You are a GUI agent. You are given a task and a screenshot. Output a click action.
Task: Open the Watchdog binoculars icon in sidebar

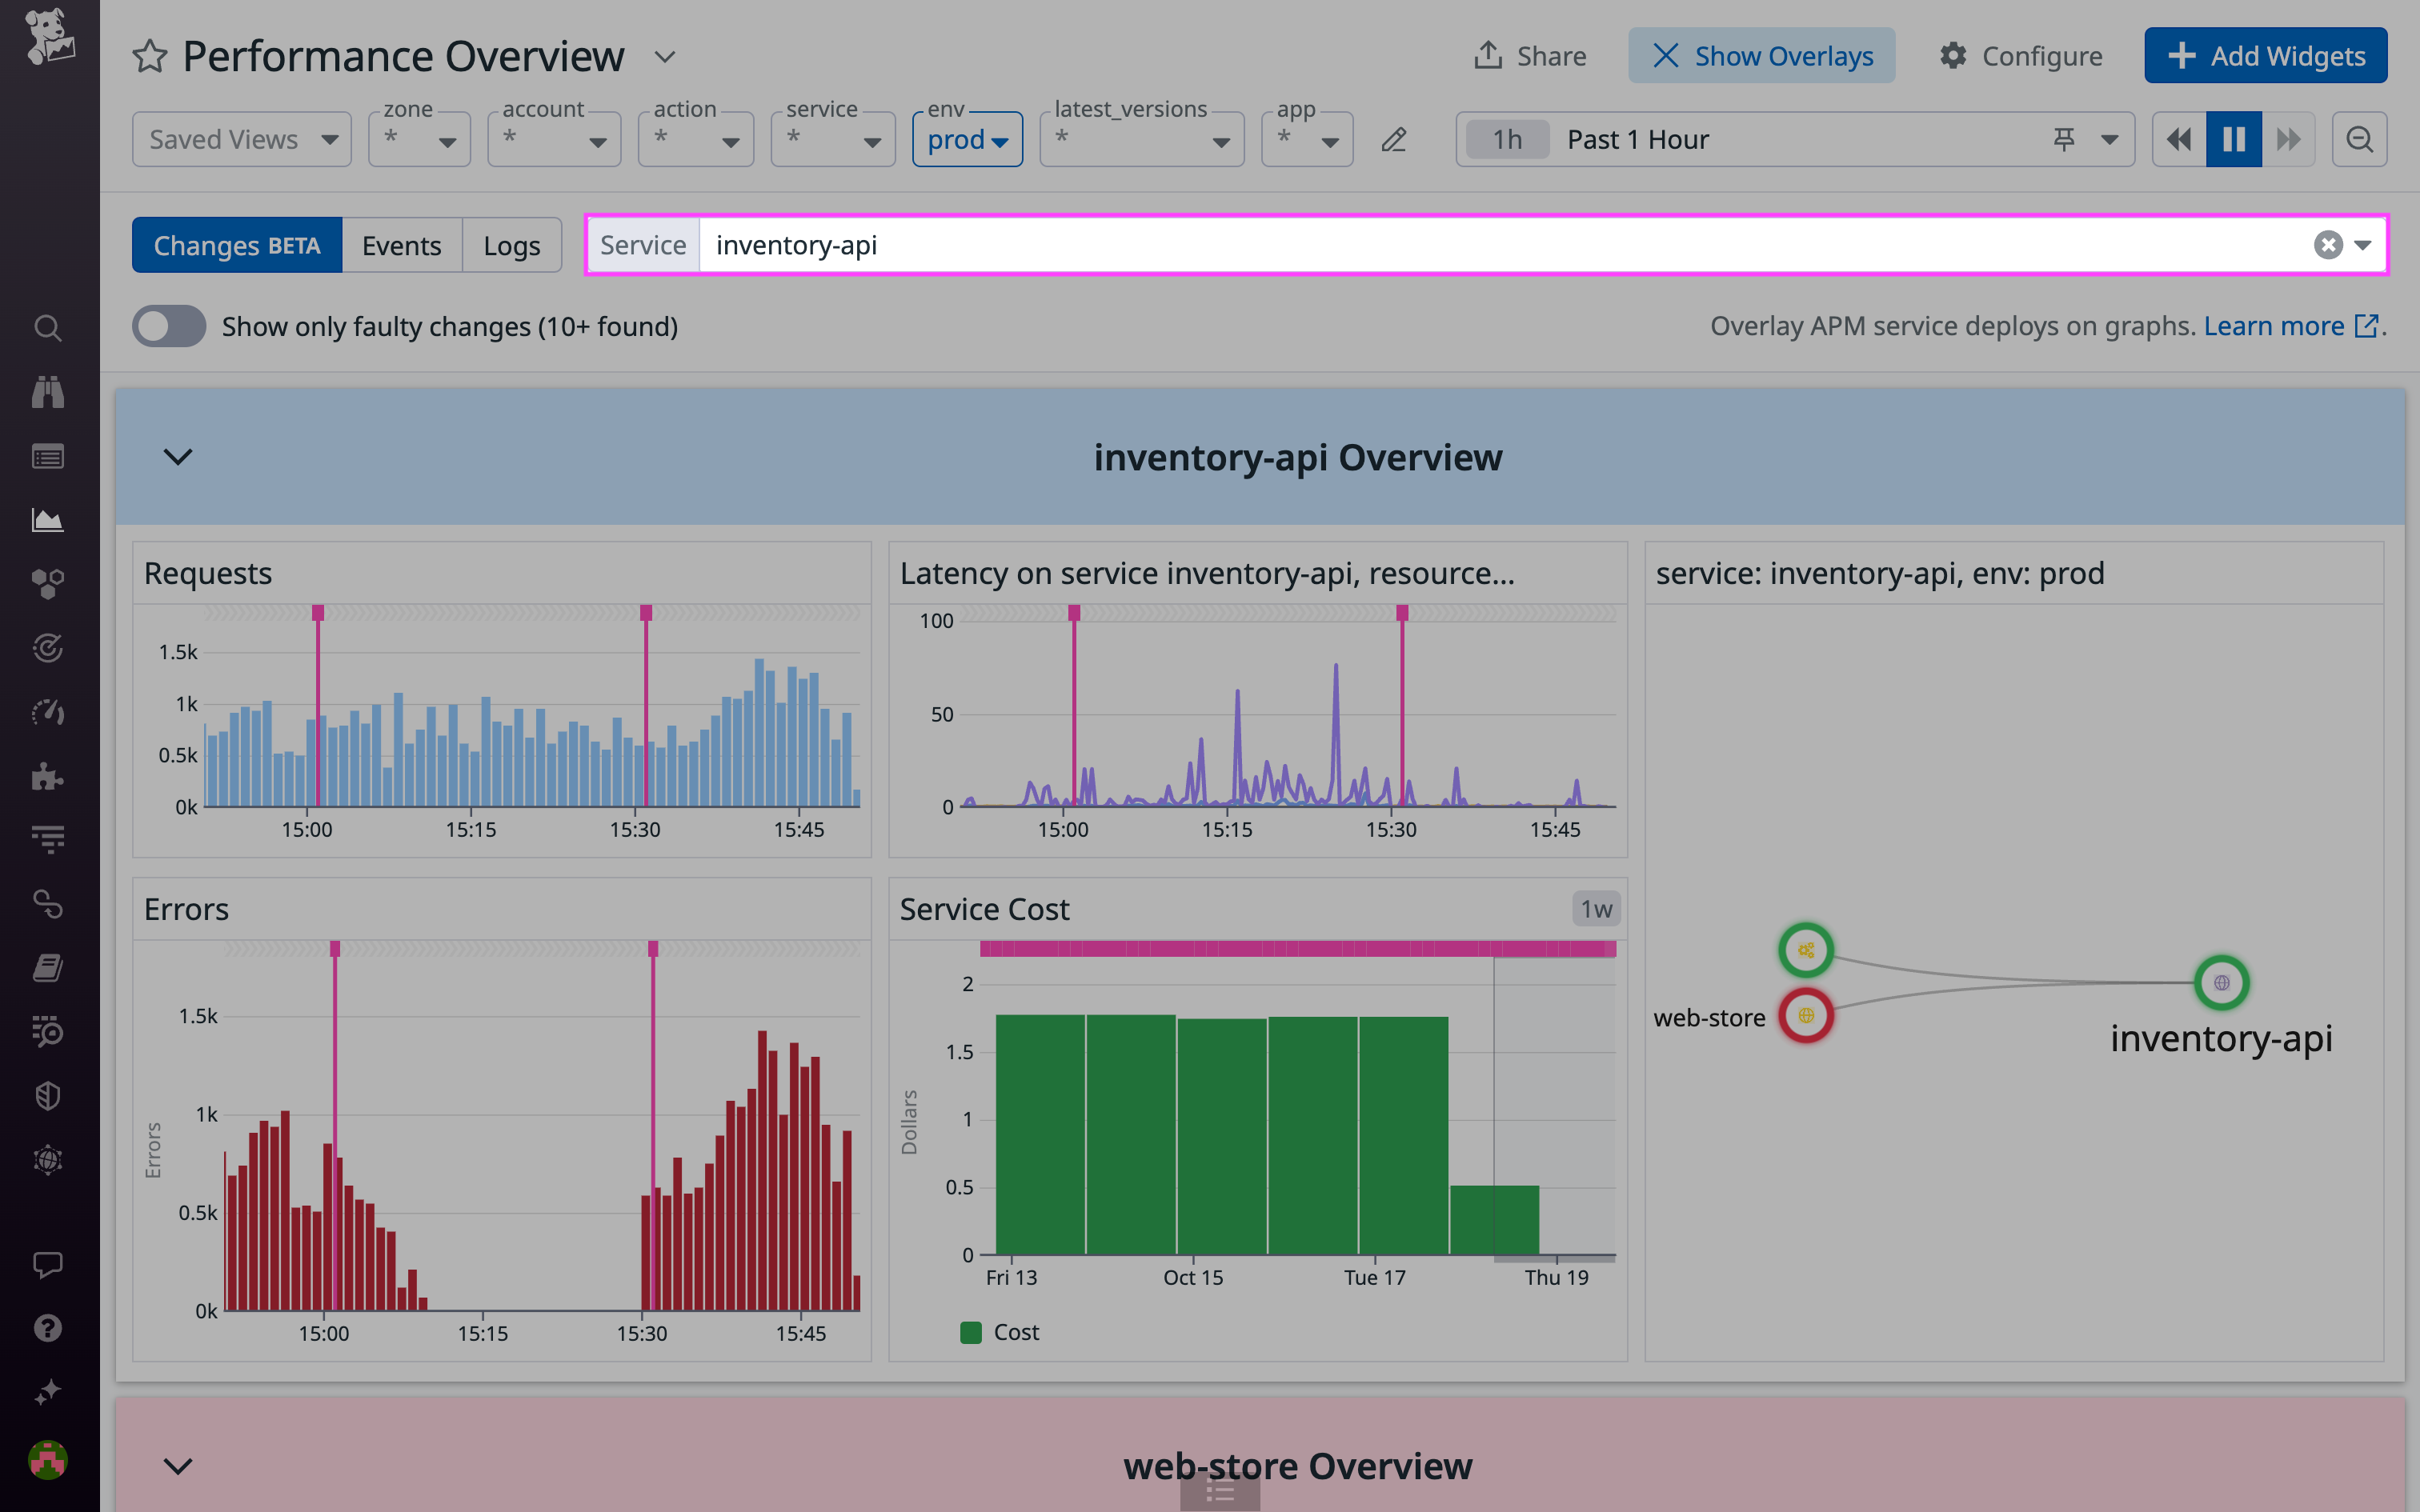48,391
